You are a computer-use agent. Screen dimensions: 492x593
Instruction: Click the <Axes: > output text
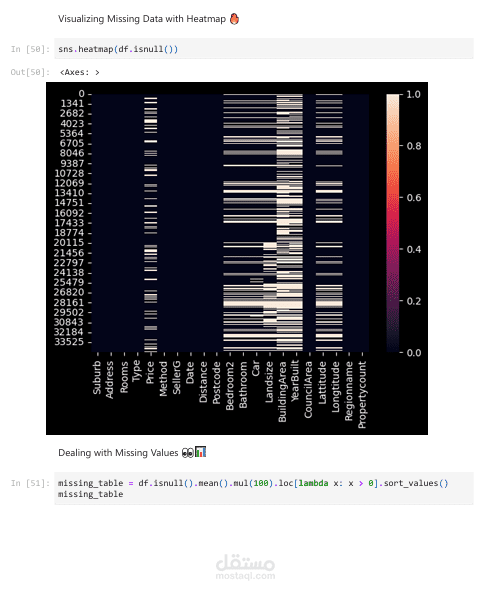pyautogui.click(x=80, y=72)
